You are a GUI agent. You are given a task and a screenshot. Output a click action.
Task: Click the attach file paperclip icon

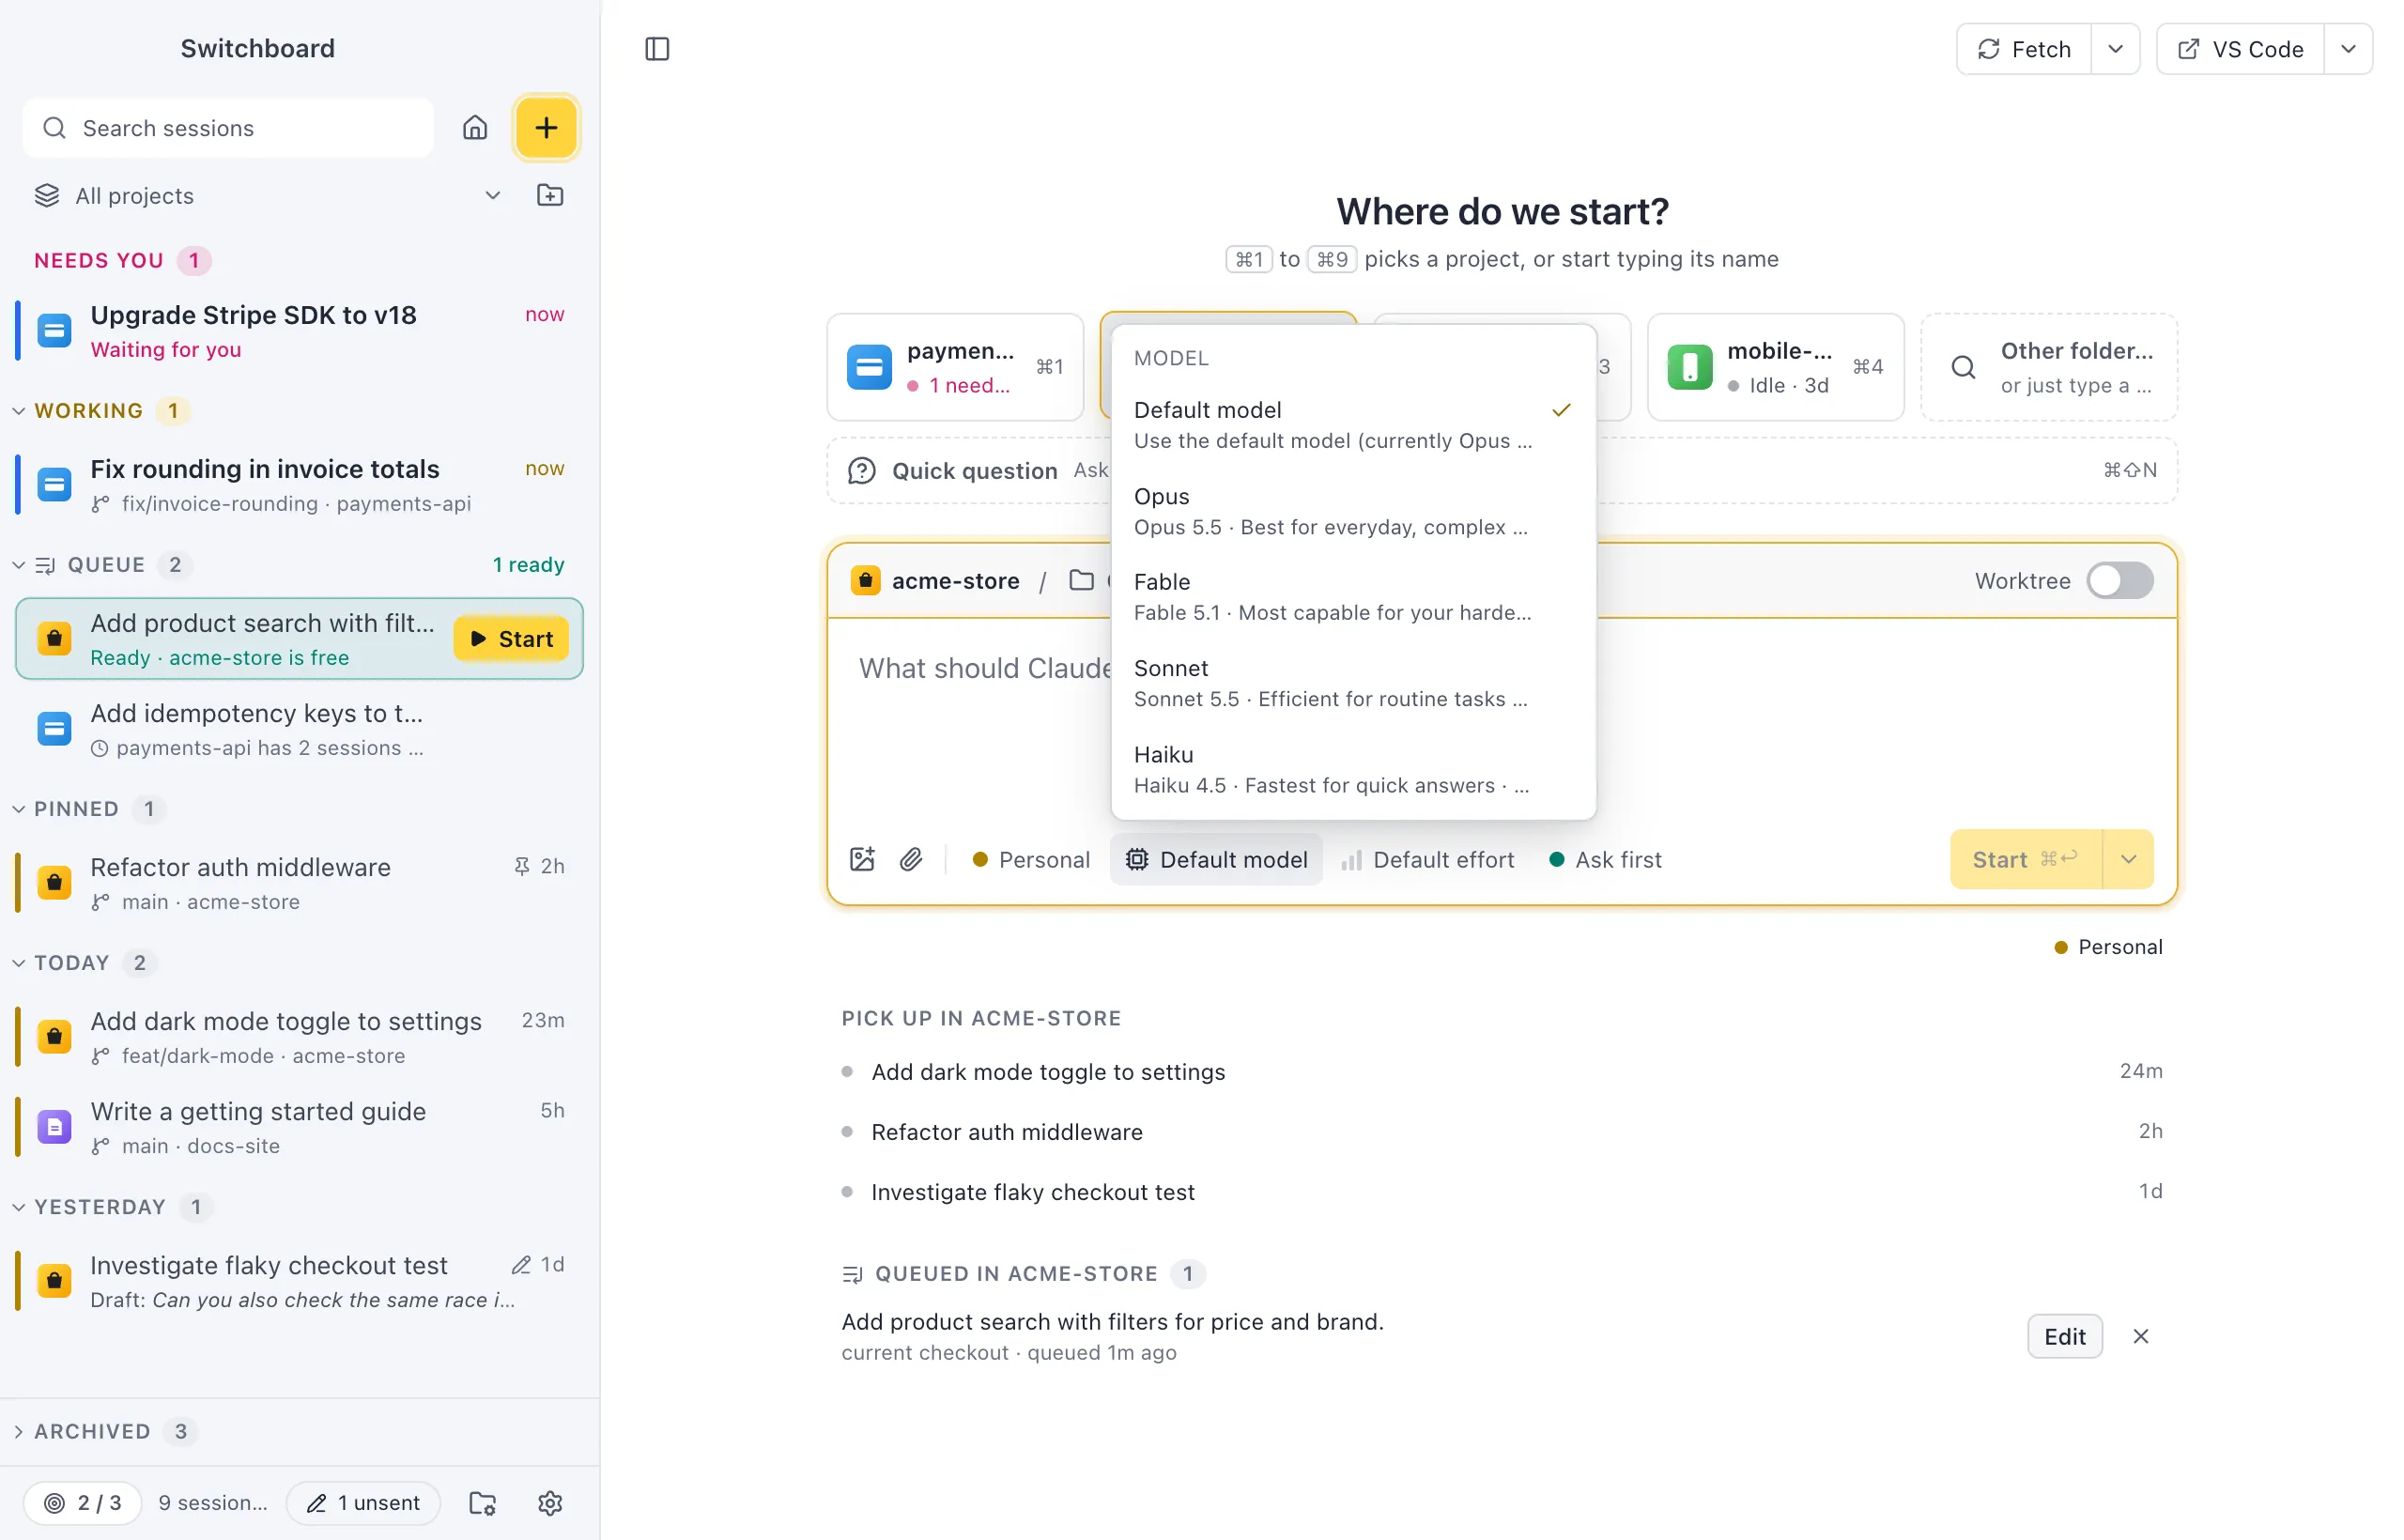tap(911, 859)
